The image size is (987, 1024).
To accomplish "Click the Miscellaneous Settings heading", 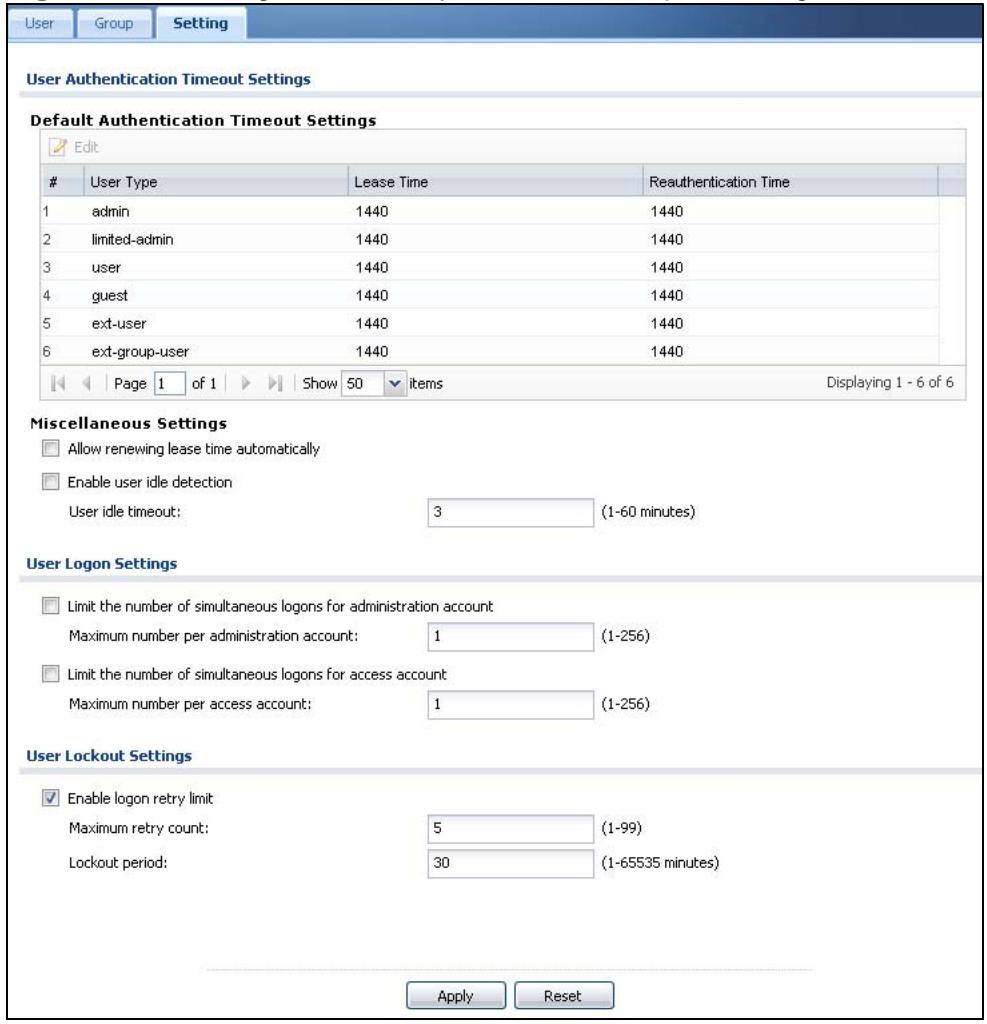I will click(x=129, y=423).
